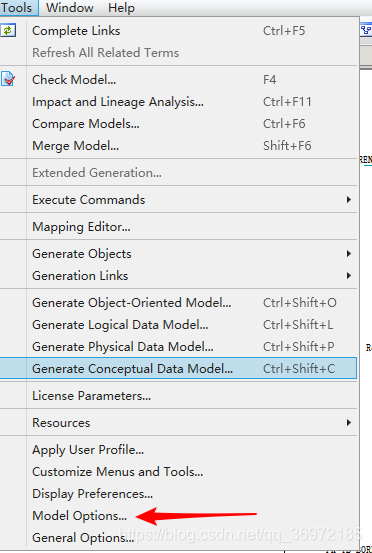Expand the Generation Links submenu arrow

coord(348,275)
